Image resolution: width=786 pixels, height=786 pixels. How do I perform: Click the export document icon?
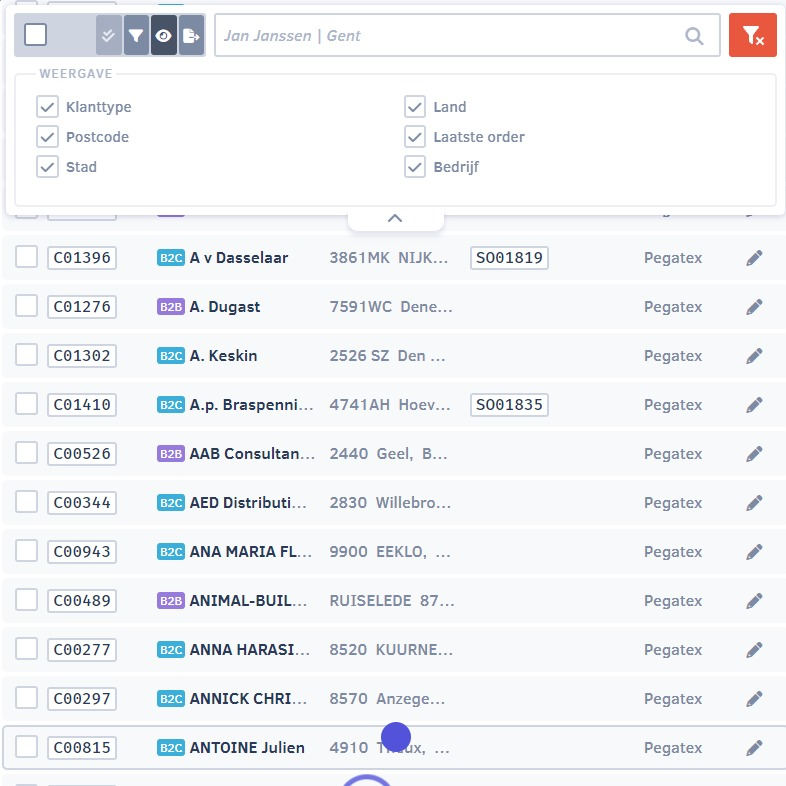pyautogui.click(x=191, y=35)
